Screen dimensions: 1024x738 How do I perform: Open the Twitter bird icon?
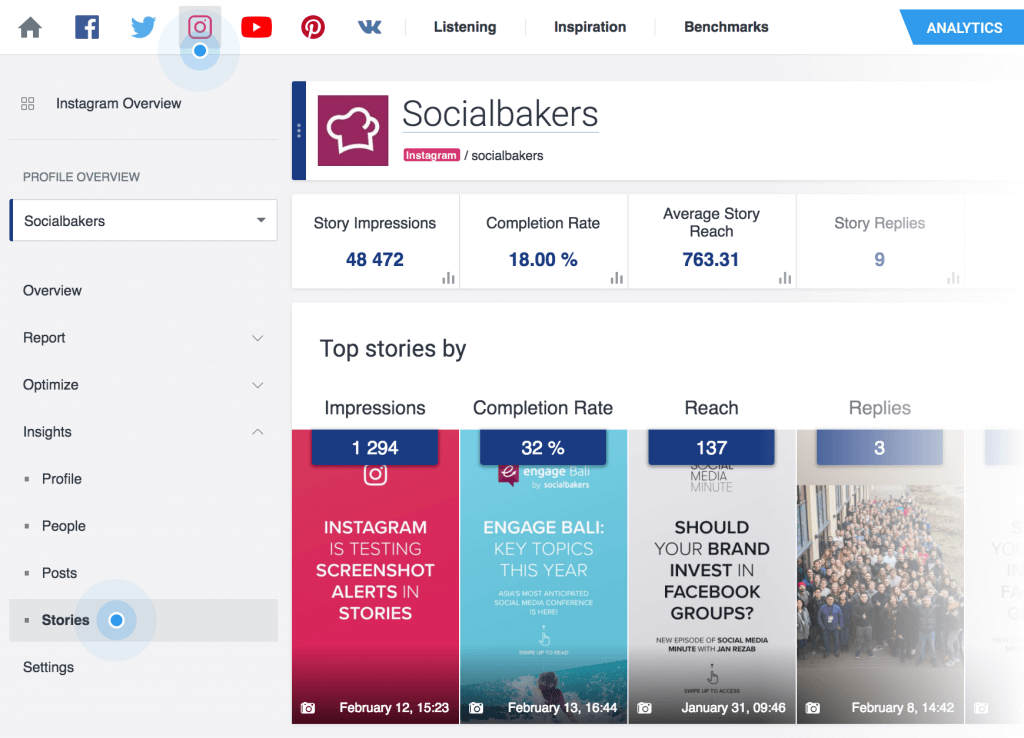[x=143, y=27]
